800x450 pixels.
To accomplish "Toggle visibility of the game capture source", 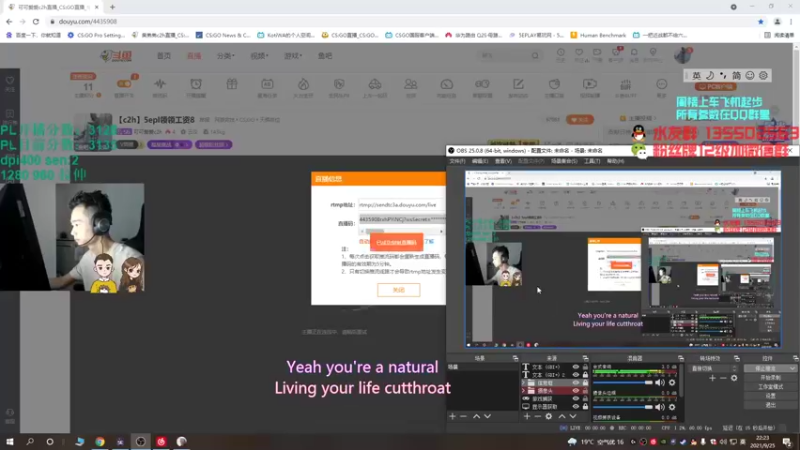I will click(x=576, y=398).
